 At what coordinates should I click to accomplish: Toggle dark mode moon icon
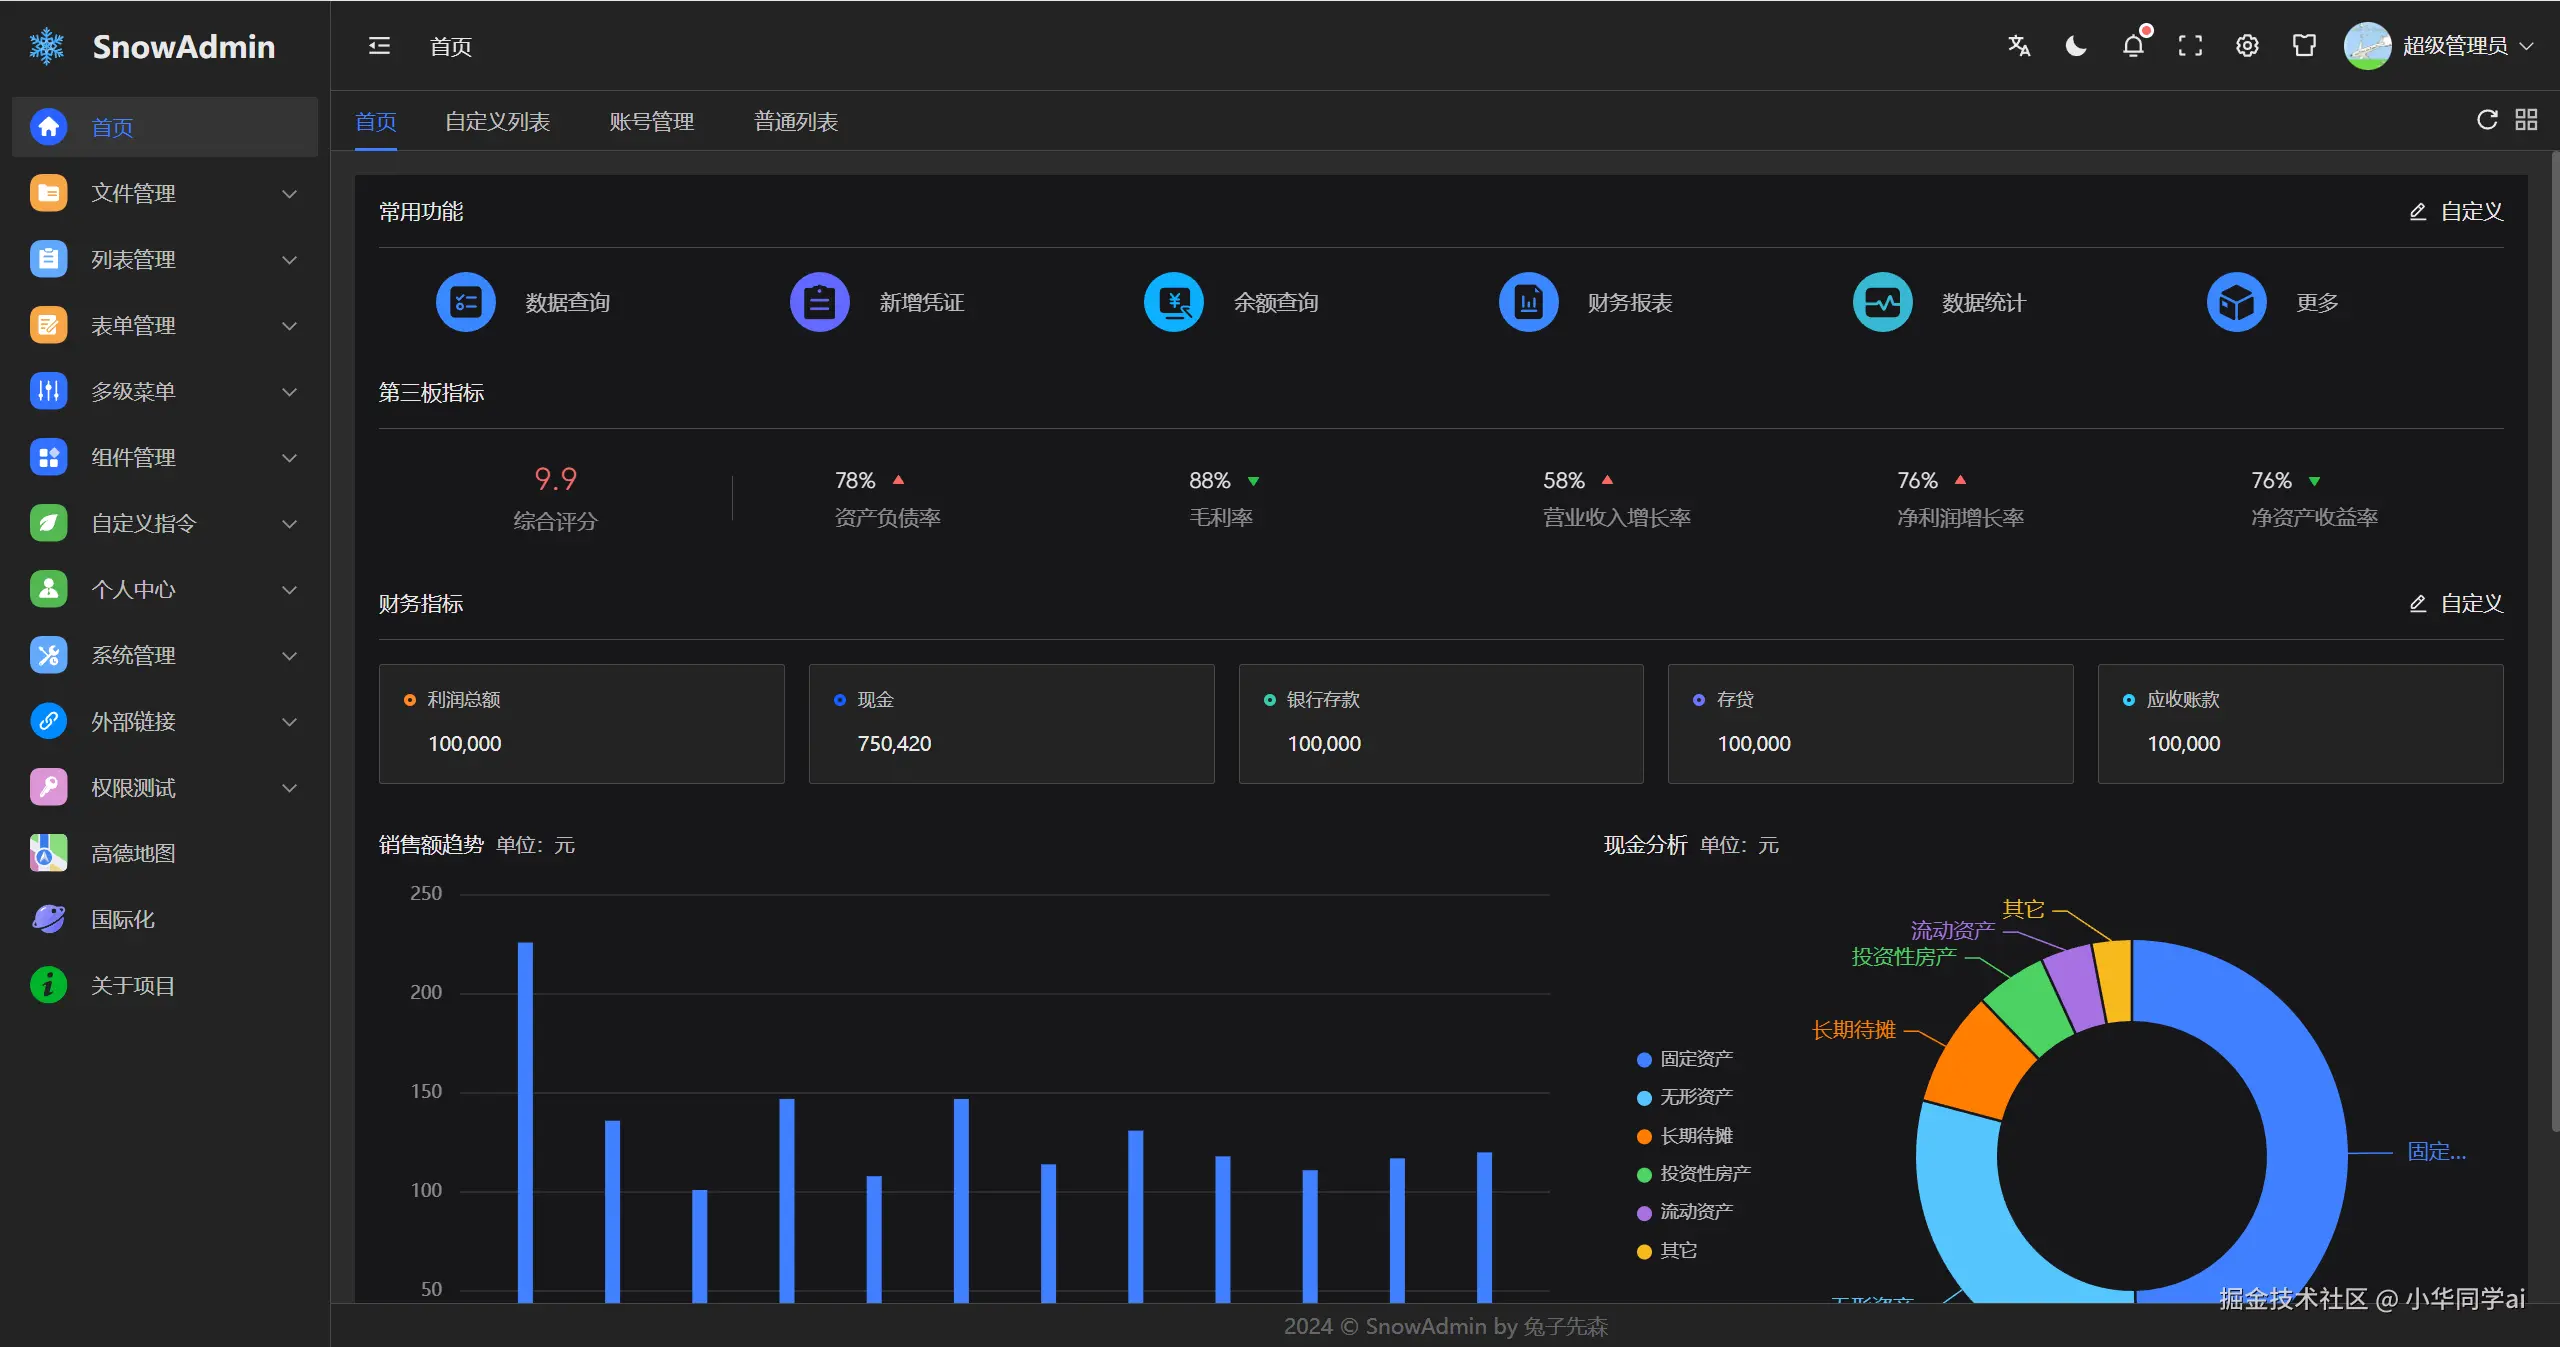coord(2076,46)
